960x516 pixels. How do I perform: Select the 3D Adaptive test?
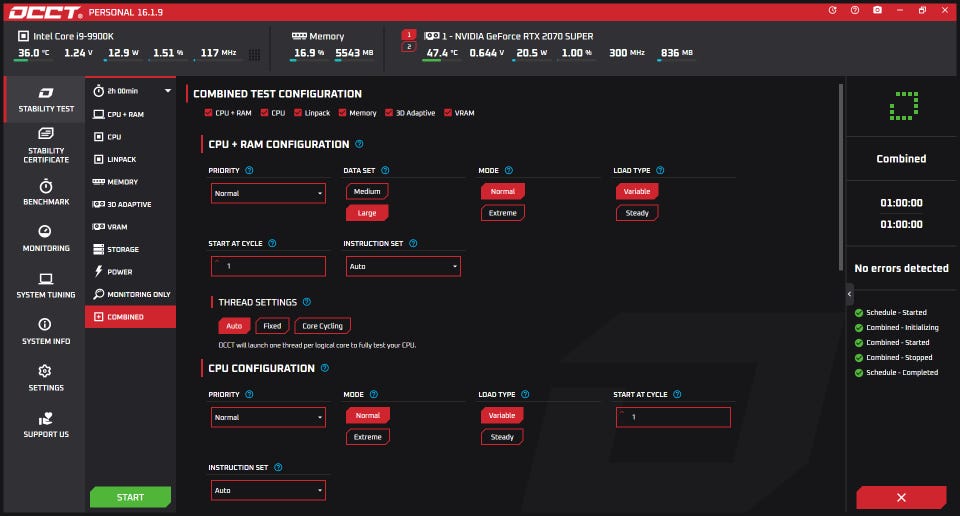pos(130,204)
